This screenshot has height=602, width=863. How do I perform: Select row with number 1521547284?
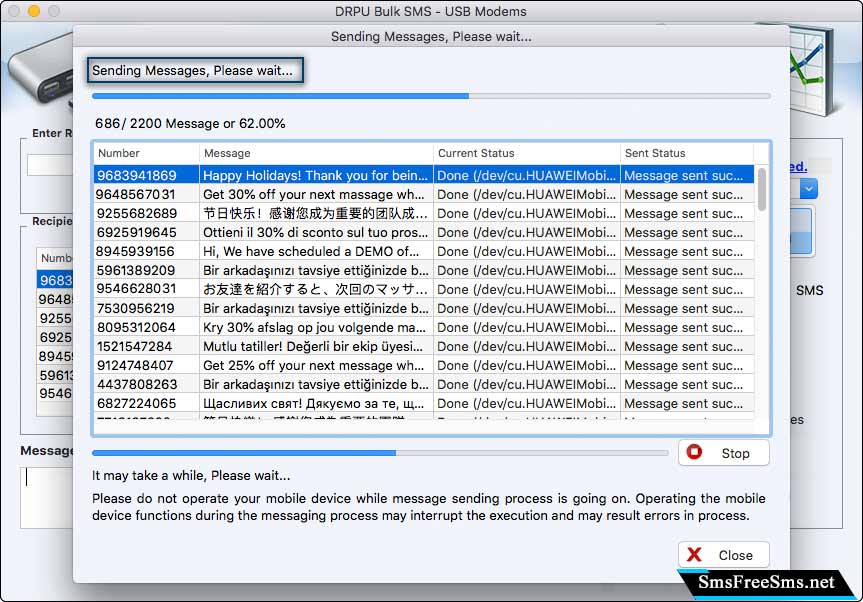pyautogui.click(x=423, y=346)
